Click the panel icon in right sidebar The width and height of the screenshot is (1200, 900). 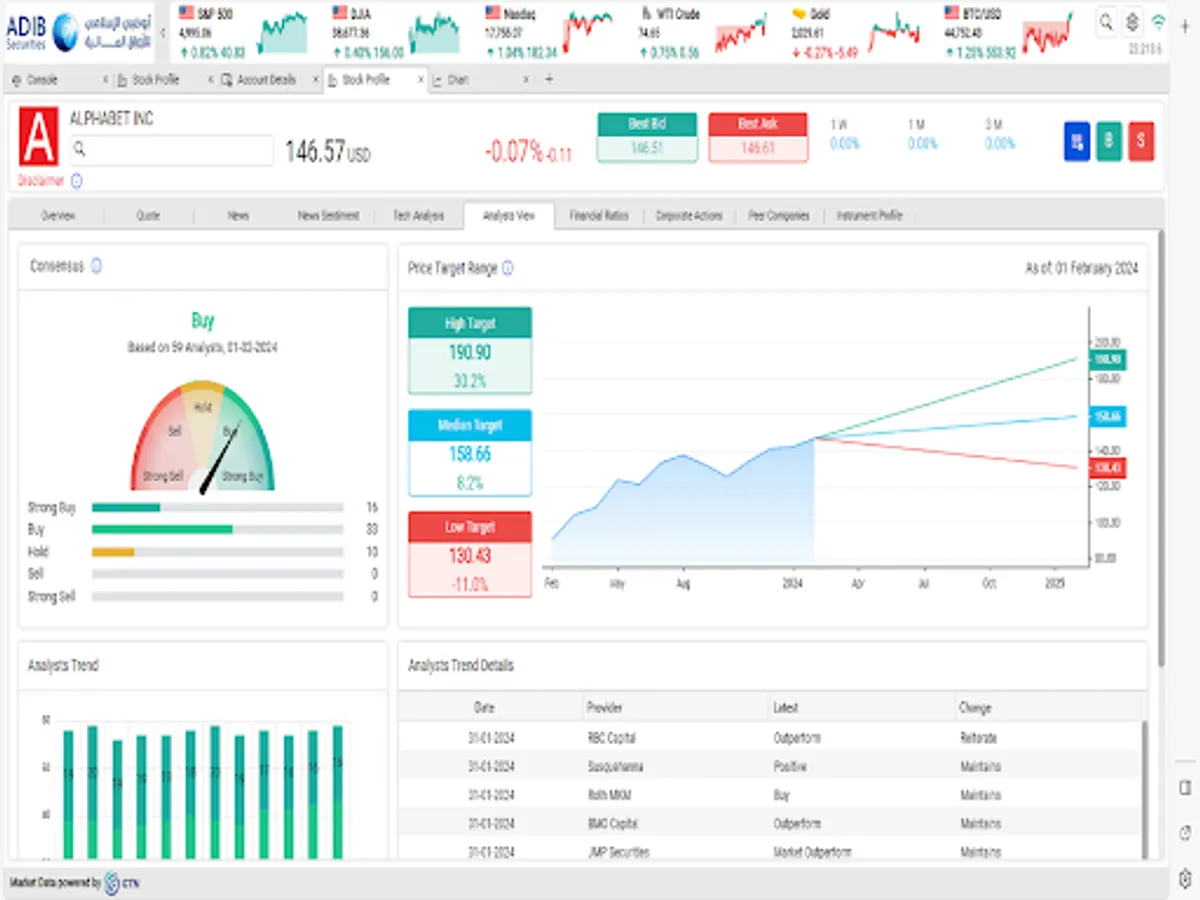click(x=1185, y=787)
